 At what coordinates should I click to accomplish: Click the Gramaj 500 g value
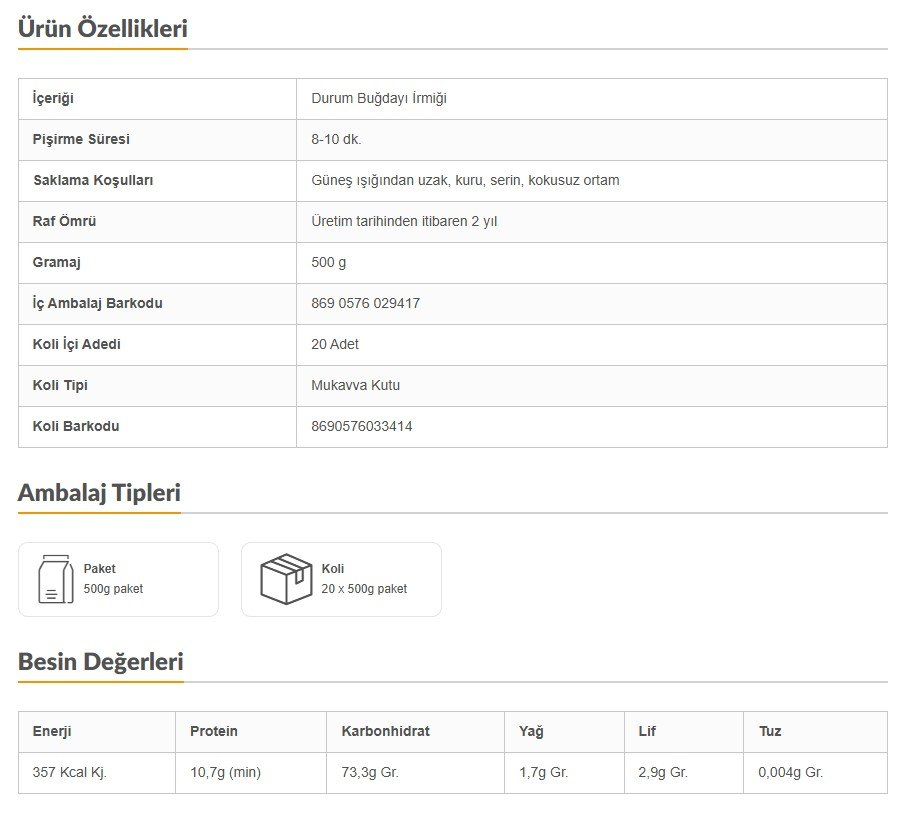(x=329, y=262)
